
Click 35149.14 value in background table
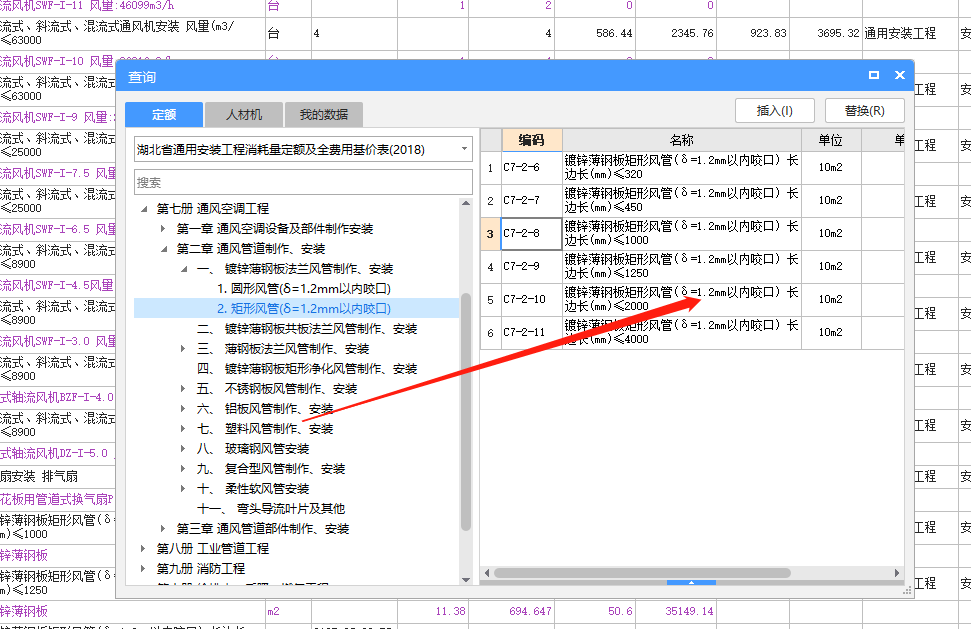click(x=689, y=611)
